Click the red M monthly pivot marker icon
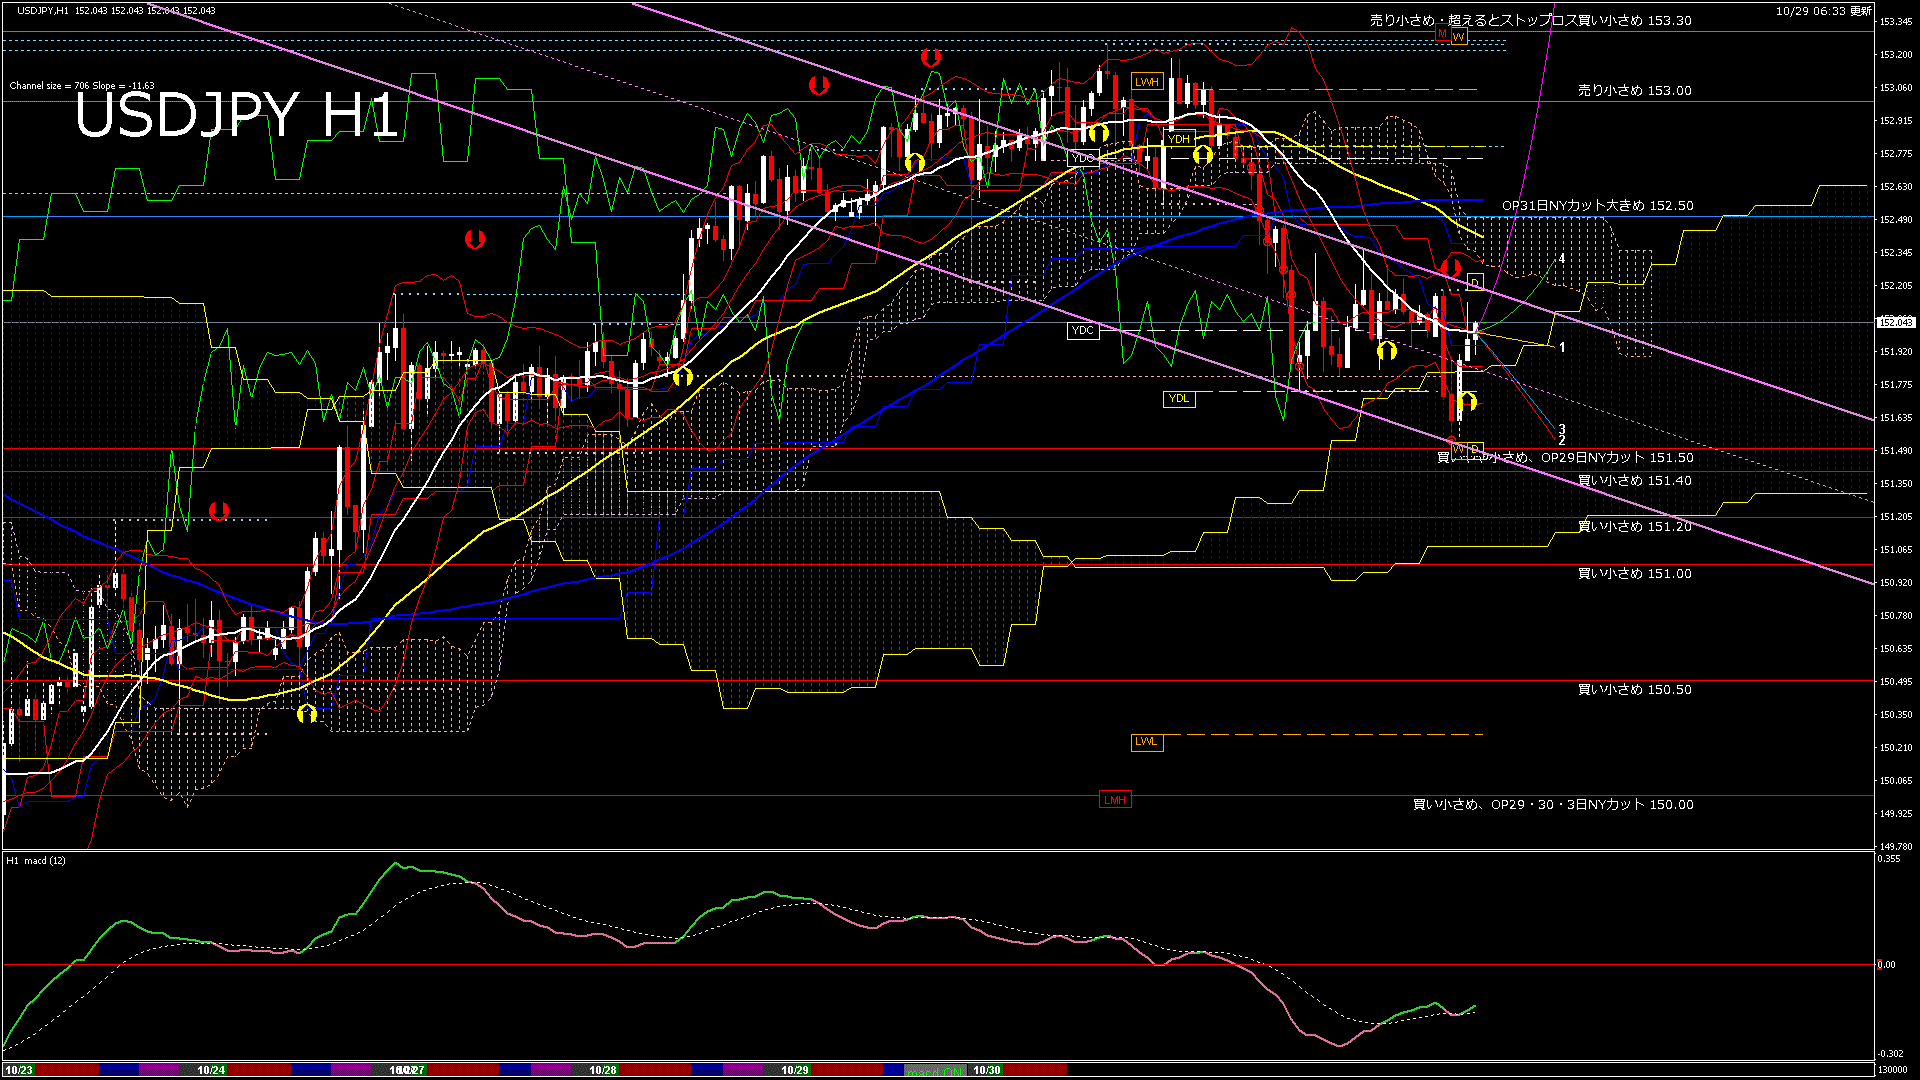Screen dimensions: 1920x1080 tap(1441, 33)
